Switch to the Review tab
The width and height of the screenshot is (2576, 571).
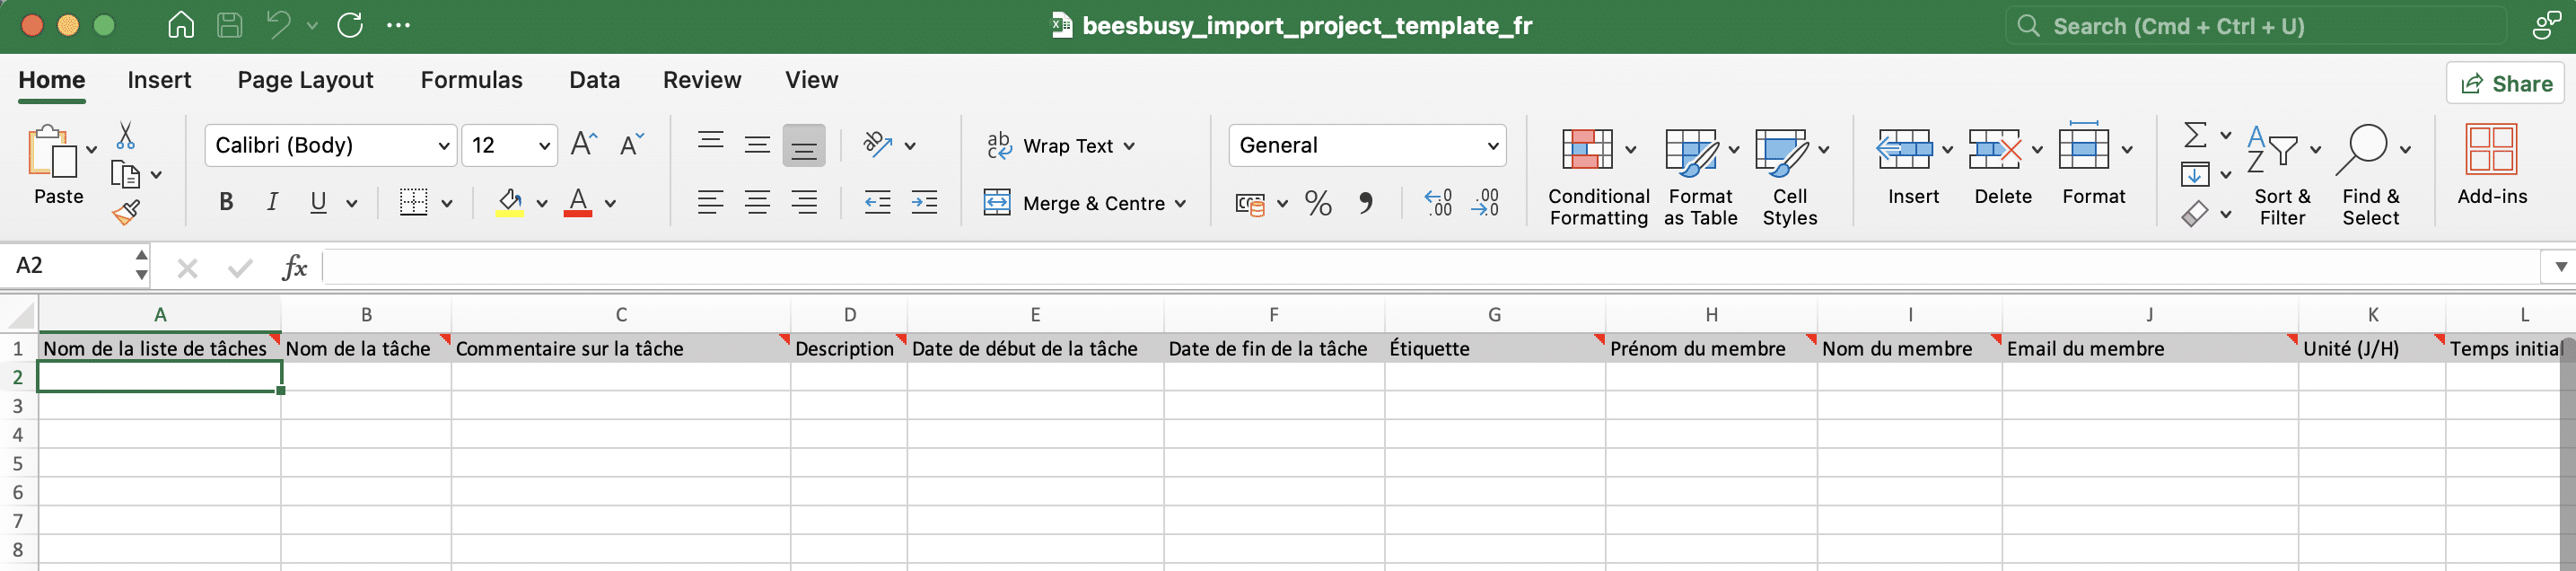(702, 80)
